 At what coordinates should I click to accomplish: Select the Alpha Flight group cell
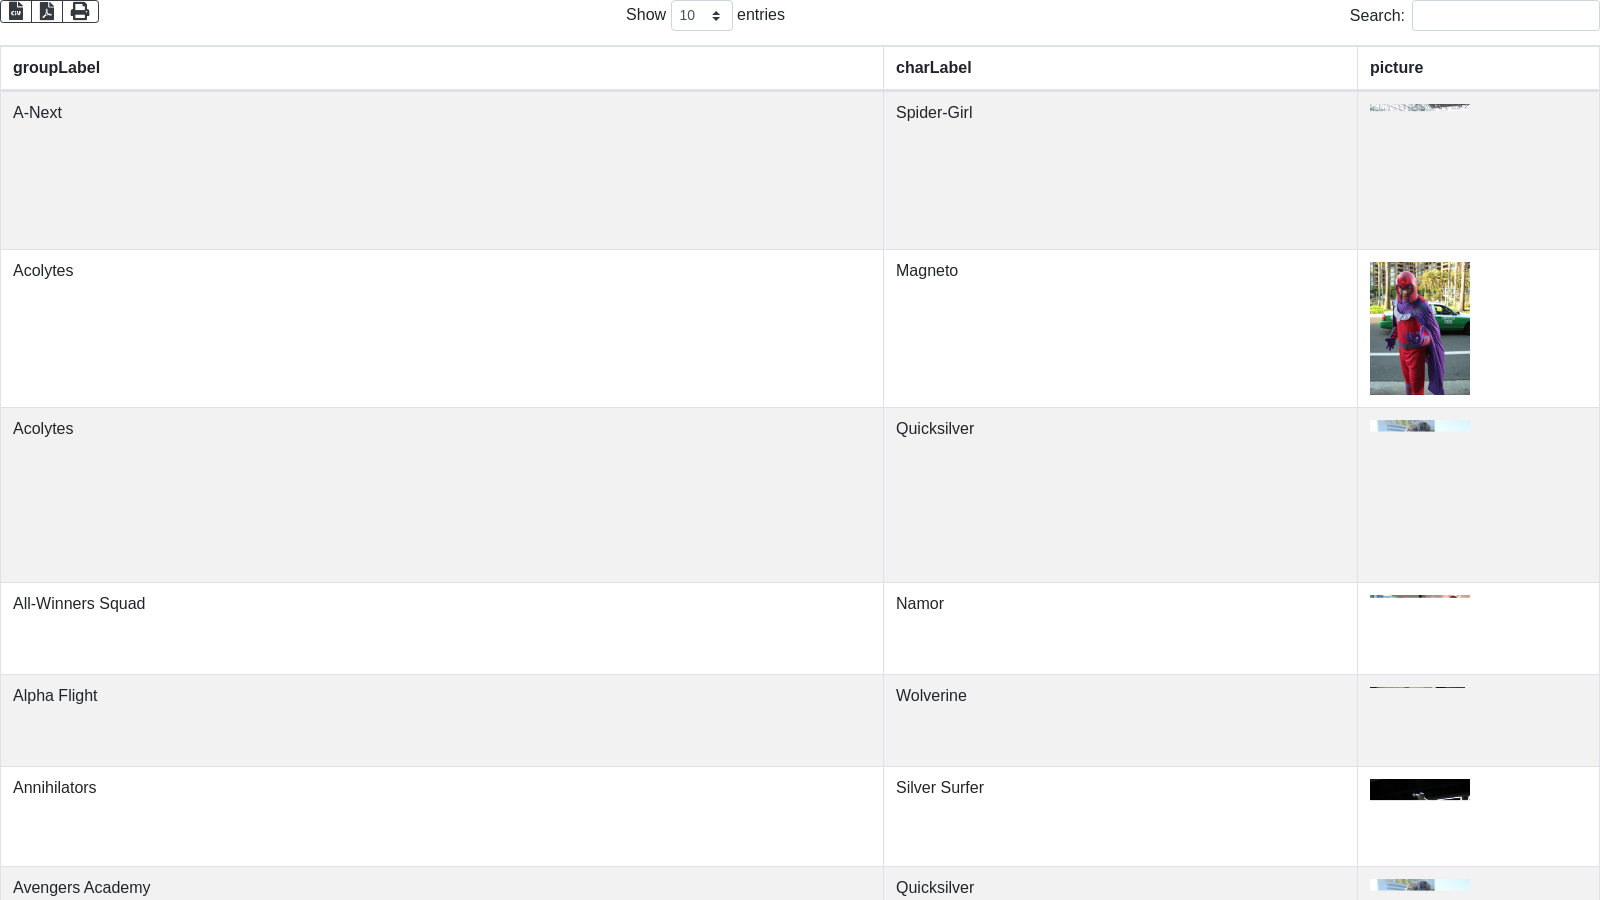(x=442, y=720)
